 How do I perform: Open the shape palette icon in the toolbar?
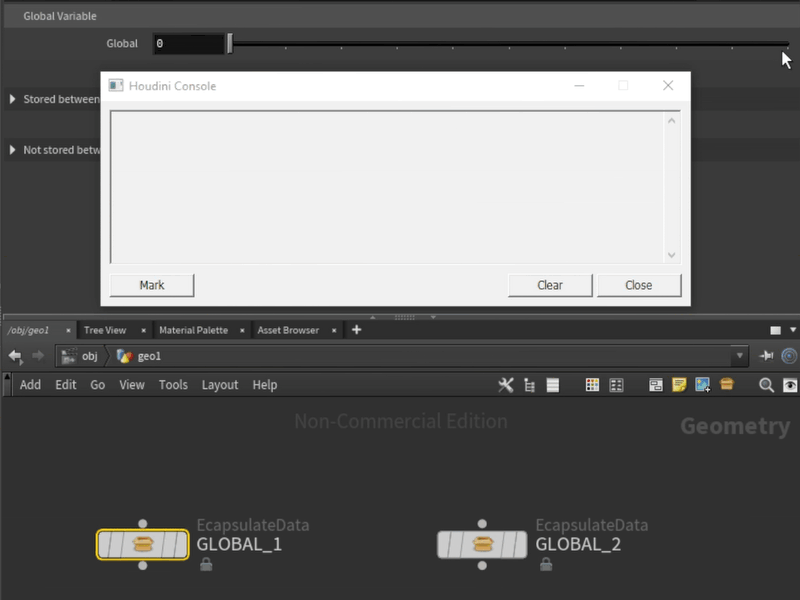(616, 385)
